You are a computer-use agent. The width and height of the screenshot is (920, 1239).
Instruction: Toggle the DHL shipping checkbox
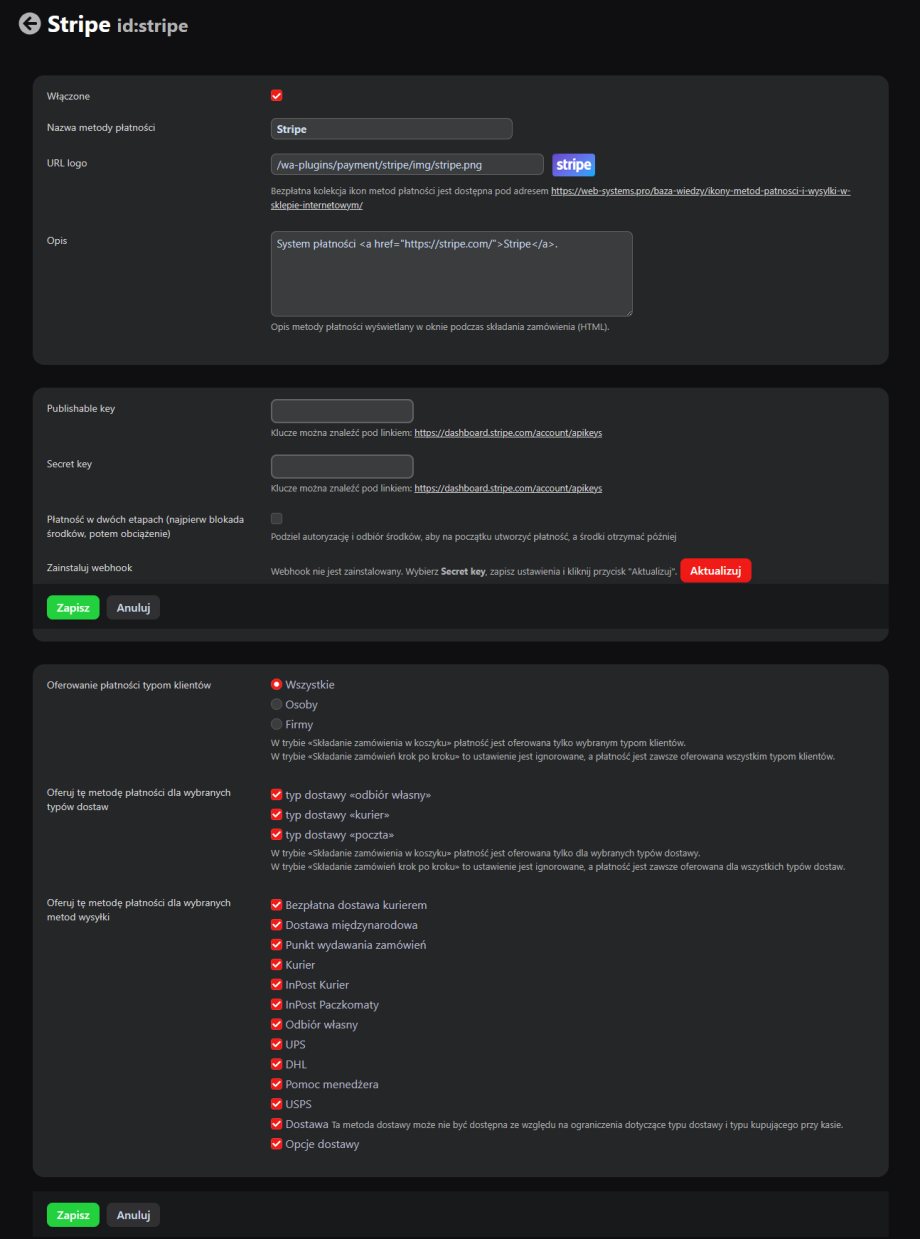(277, 1065)
